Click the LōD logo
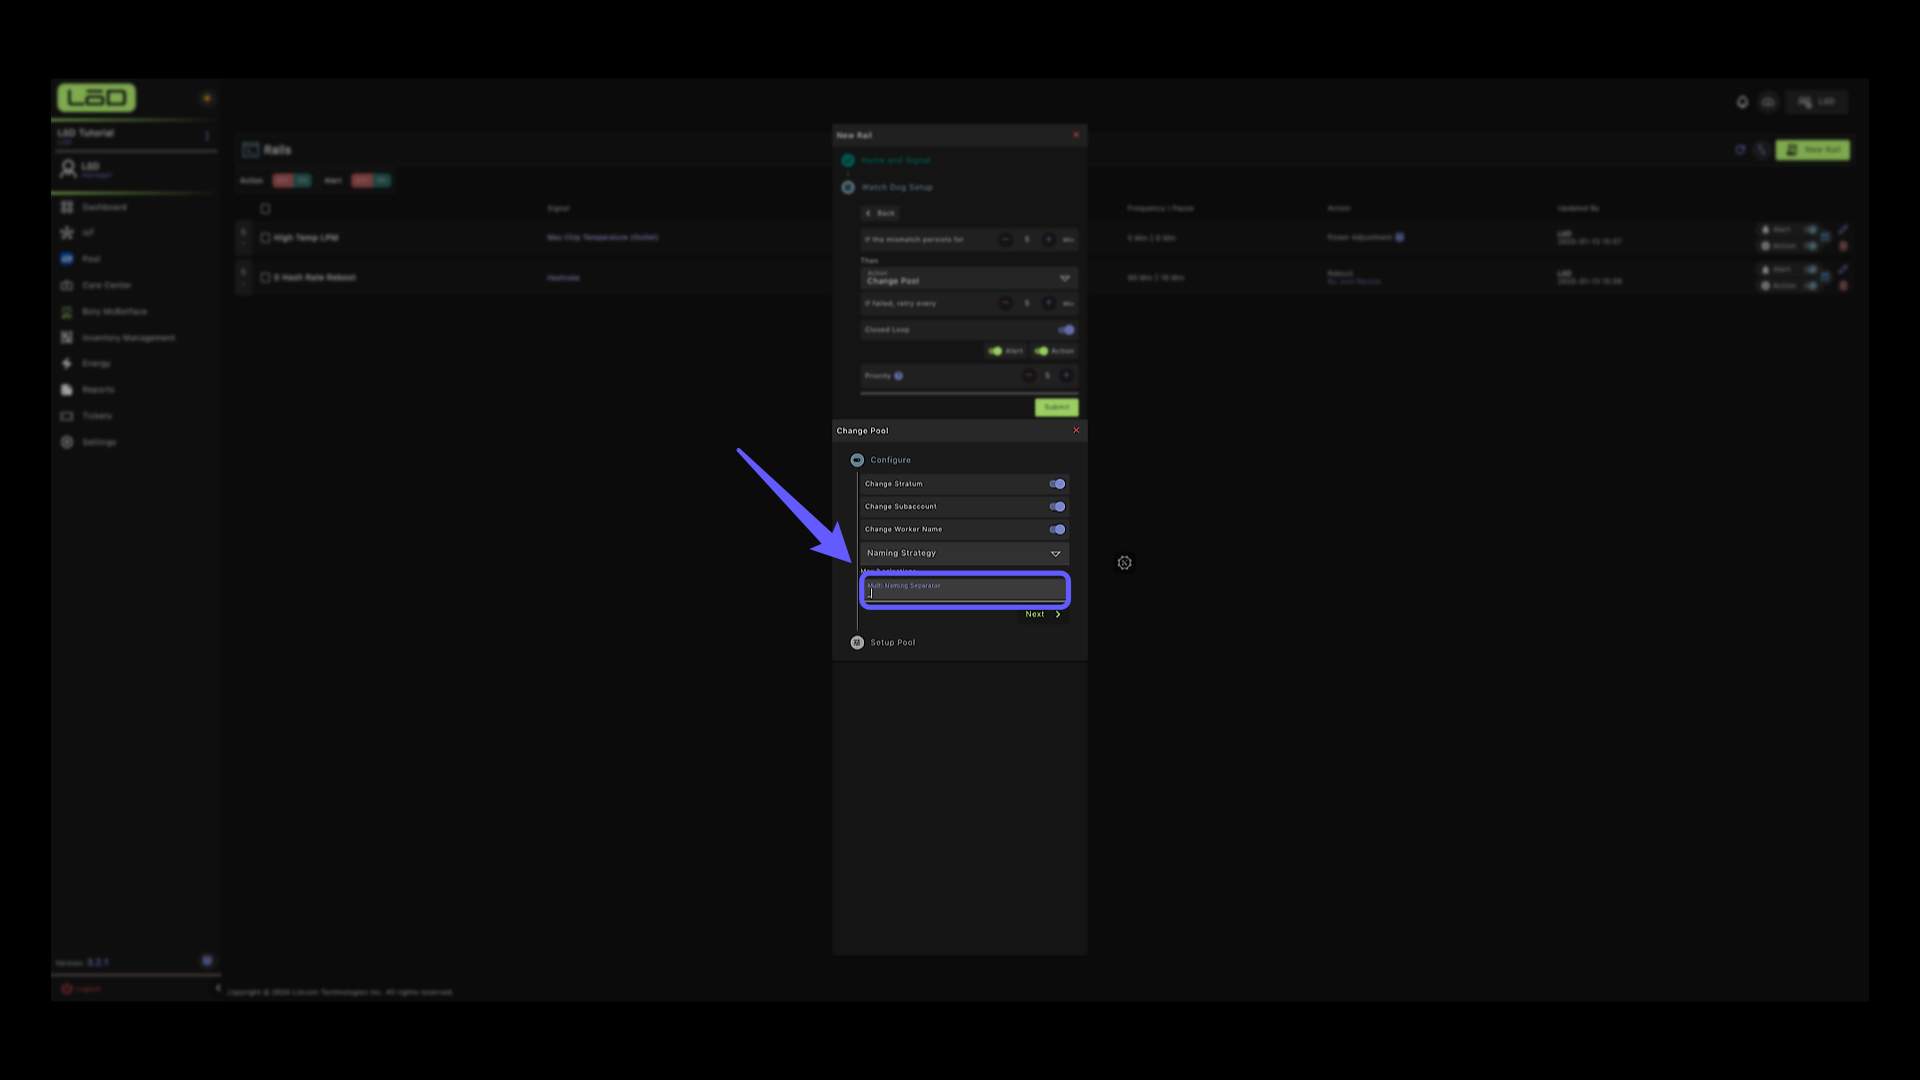 (x=96, y=97)
